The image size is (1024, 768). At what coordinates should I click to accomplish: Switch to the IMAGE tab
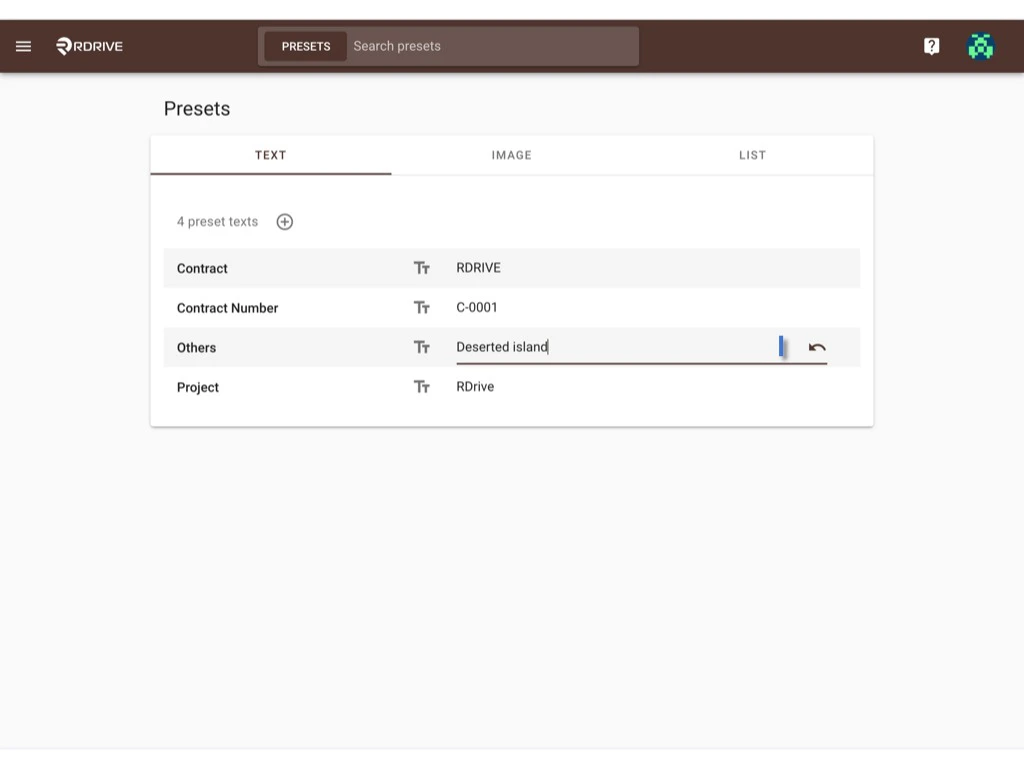click(511, 155)
